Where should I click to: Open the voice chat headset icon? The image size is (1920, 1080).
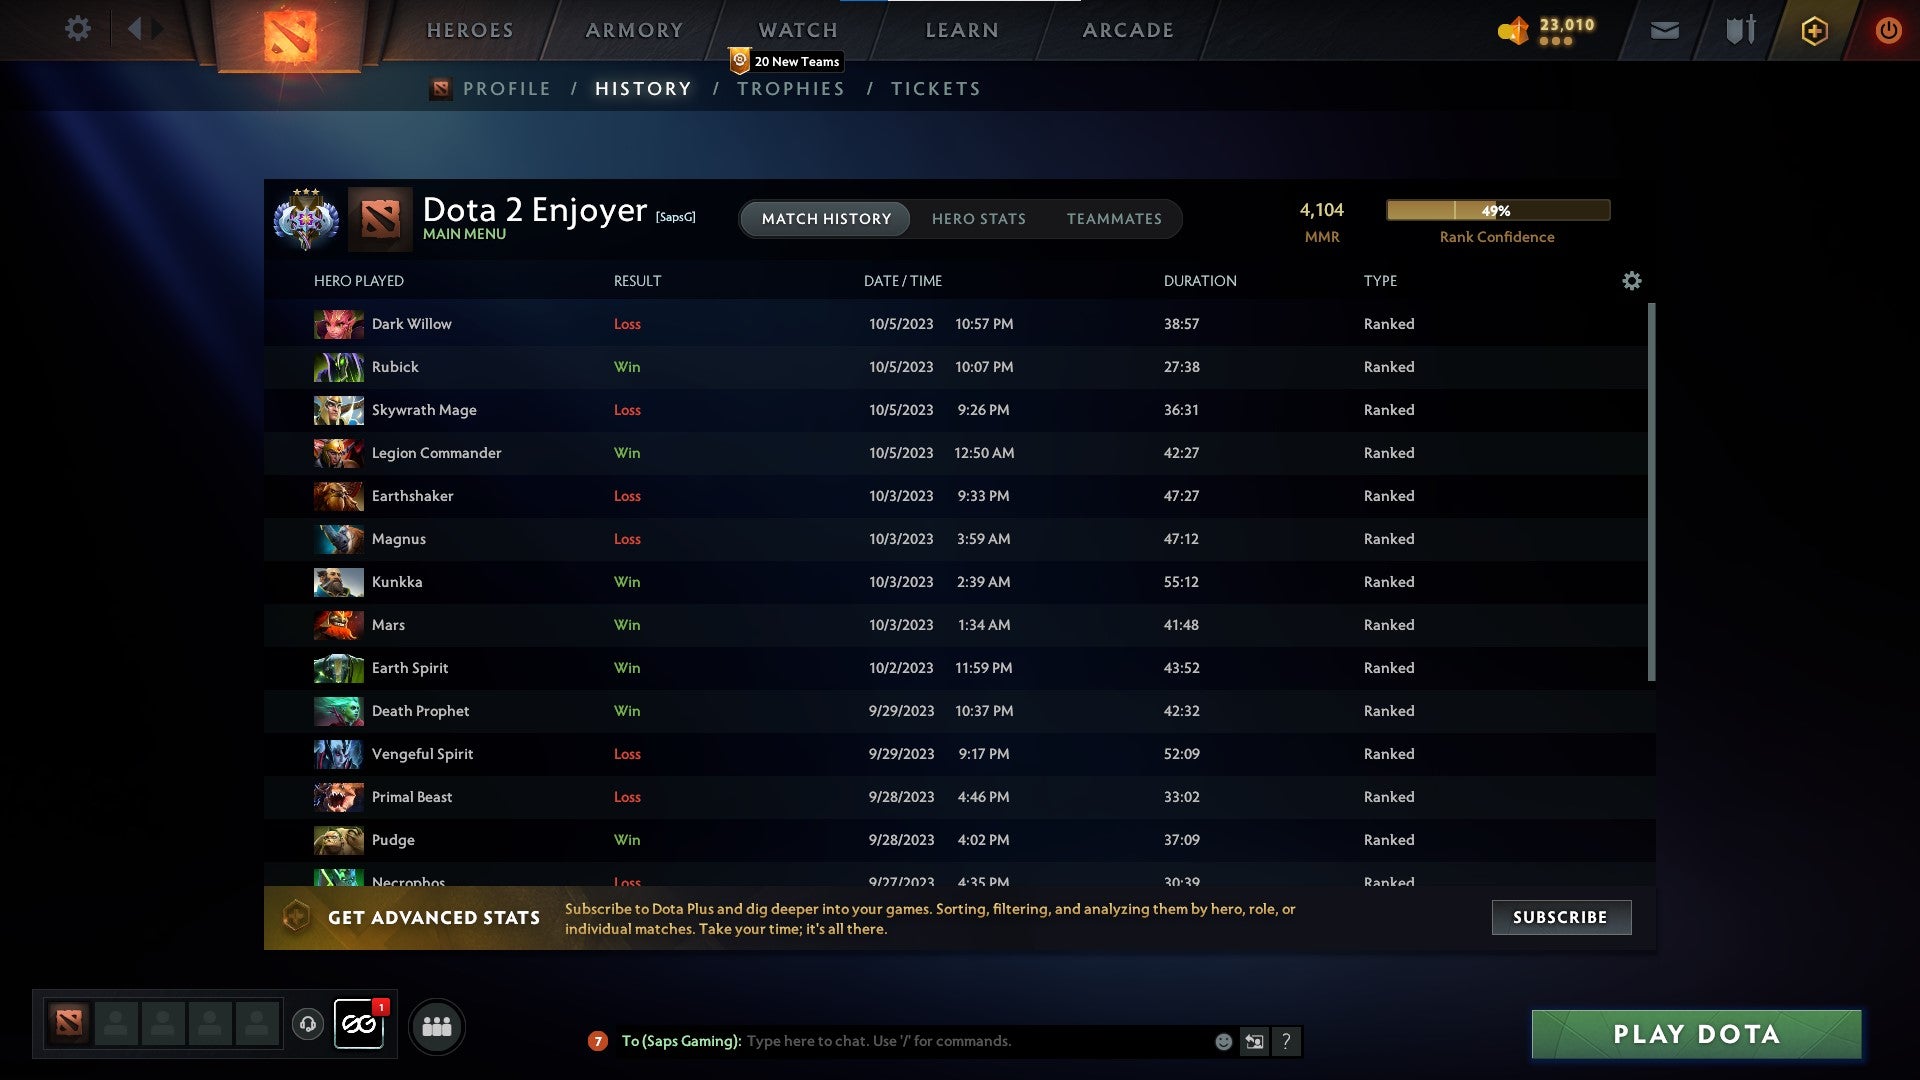pyautogui.click(x=308, y=1025)
